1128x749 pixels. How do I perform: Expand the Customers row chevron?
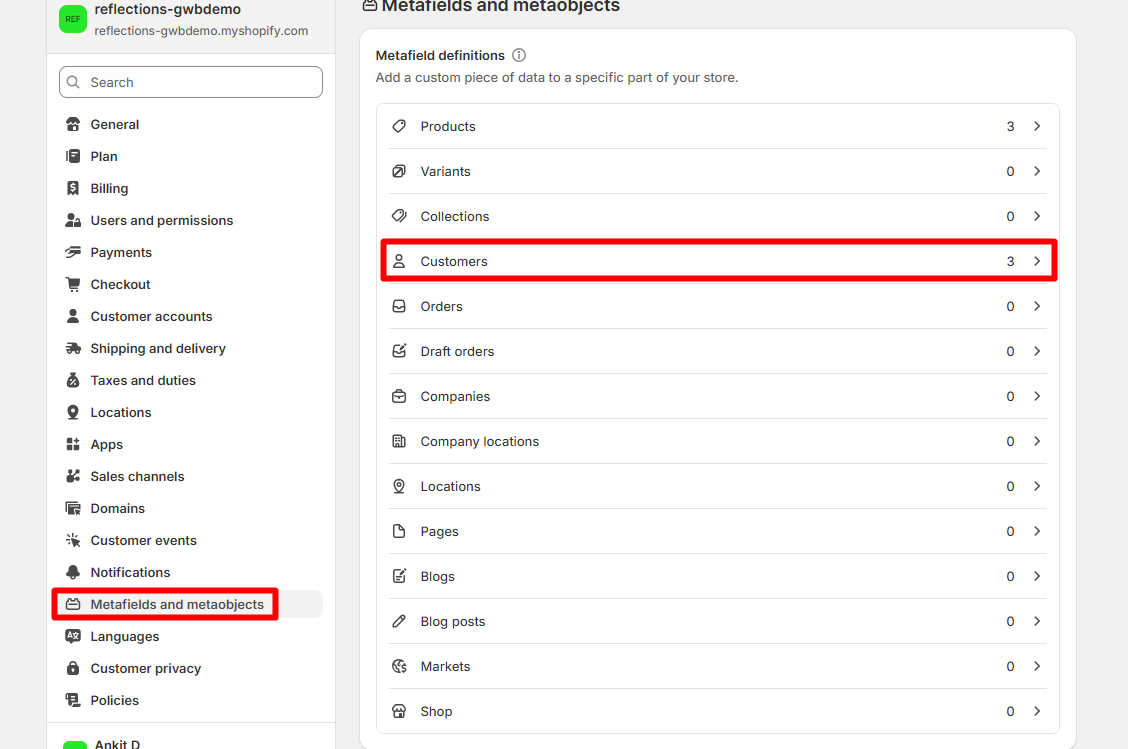(1037, 261)
